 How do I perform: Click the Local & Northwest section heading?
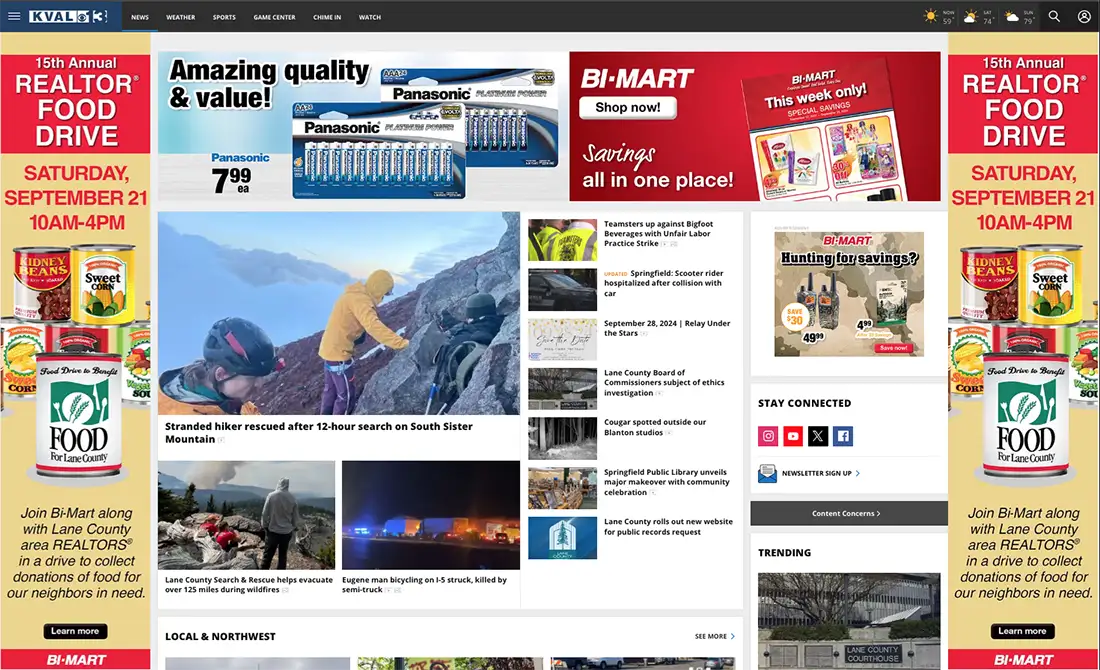click(220, 636)
